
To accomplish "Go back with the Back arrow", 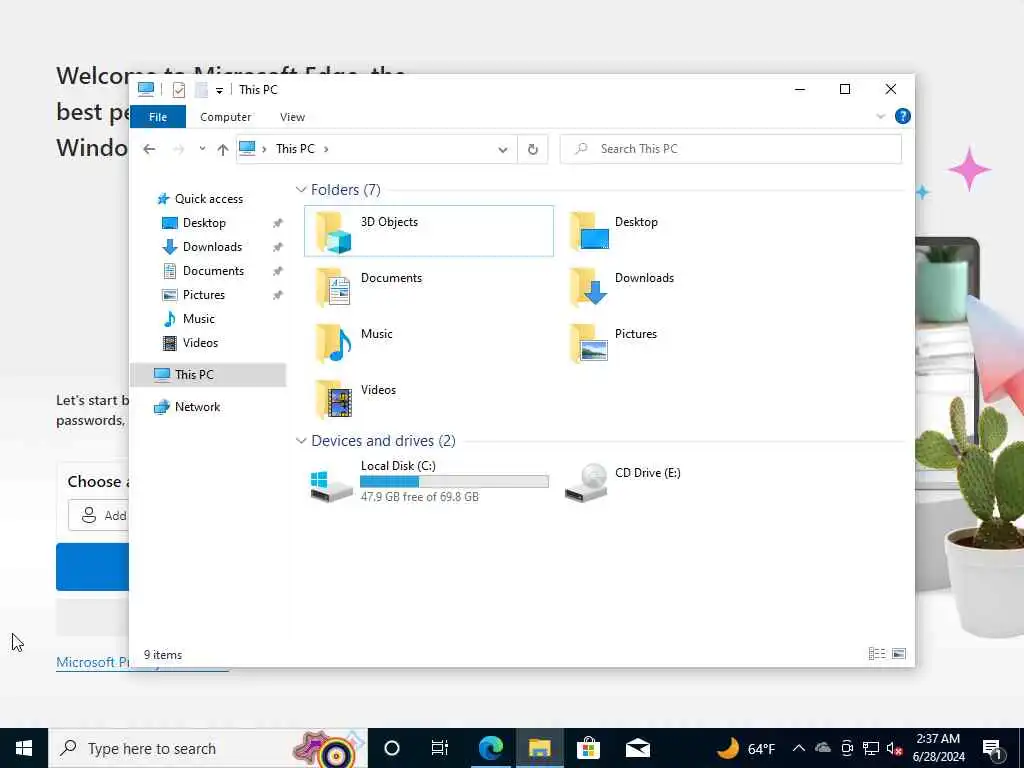I will (150, 149).
